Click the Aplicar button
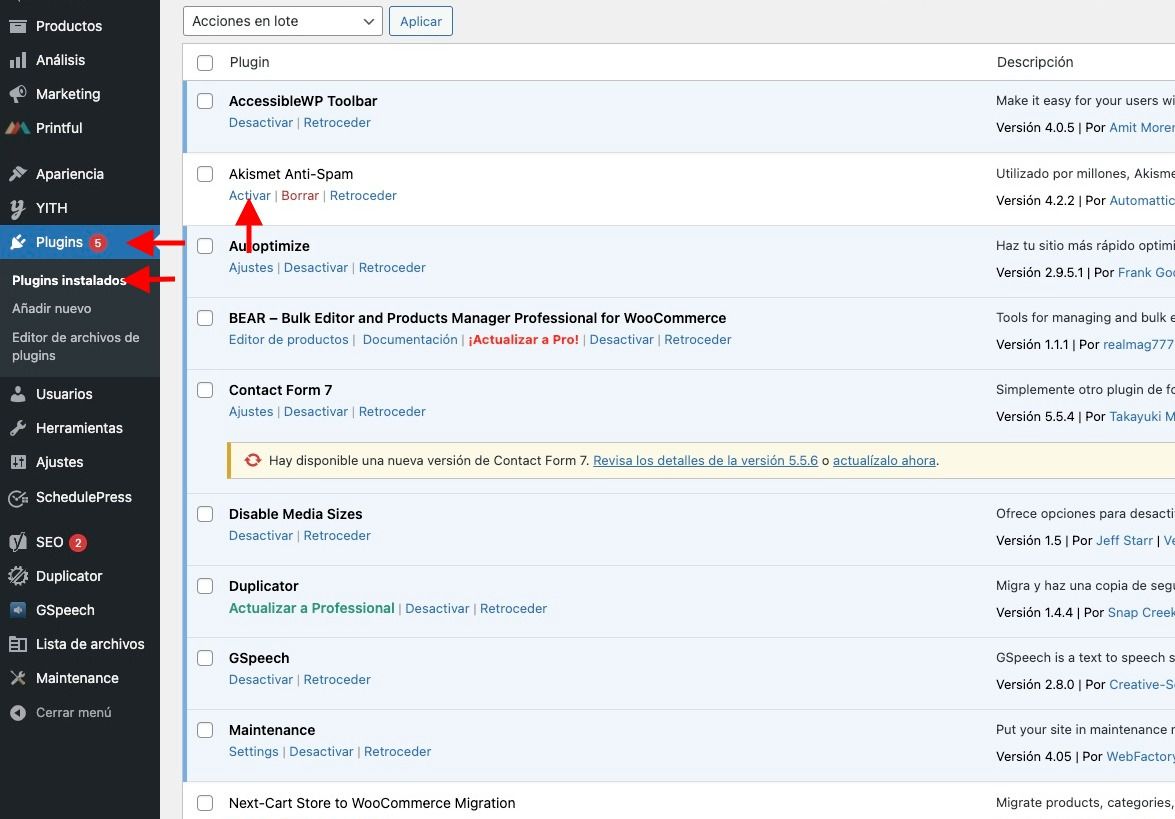The width and height of the screenshot is (1175, 819). [420, 21]
